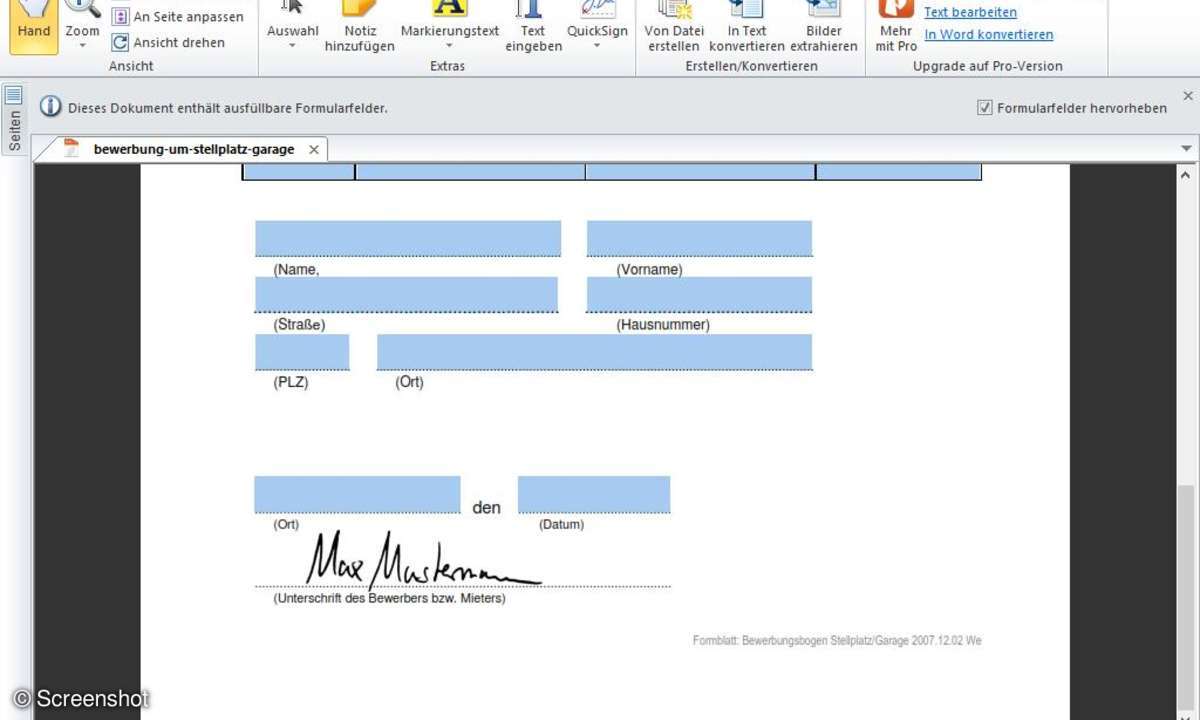This screenshot has width=1200, height=720.
Task: Click Bilder extrahieren
Action: (x=824, y=27)
